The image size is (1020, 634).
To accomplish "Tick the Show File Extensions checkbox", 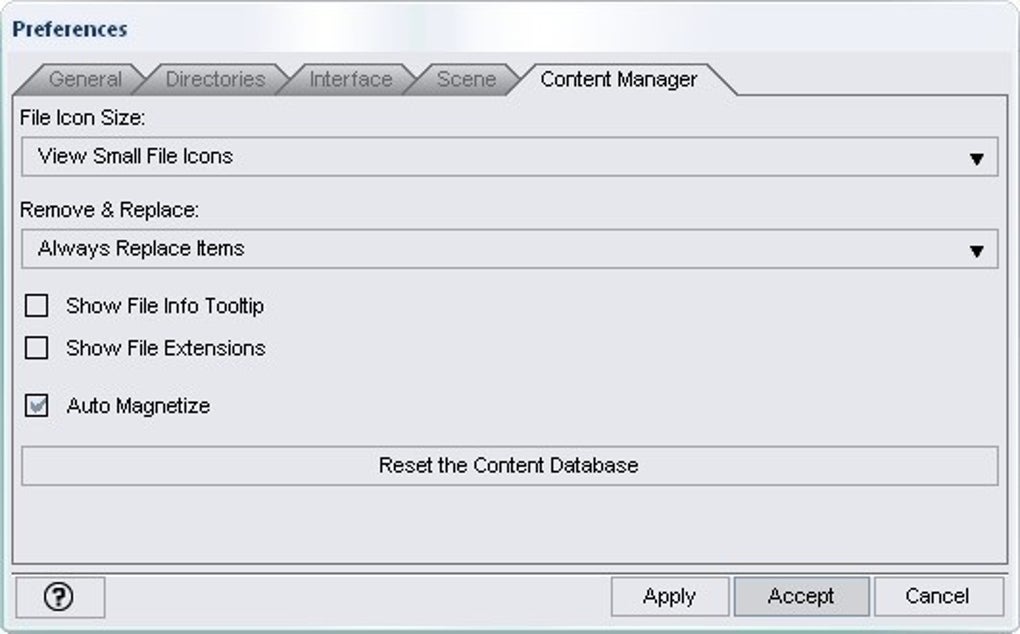I will 37,348.
